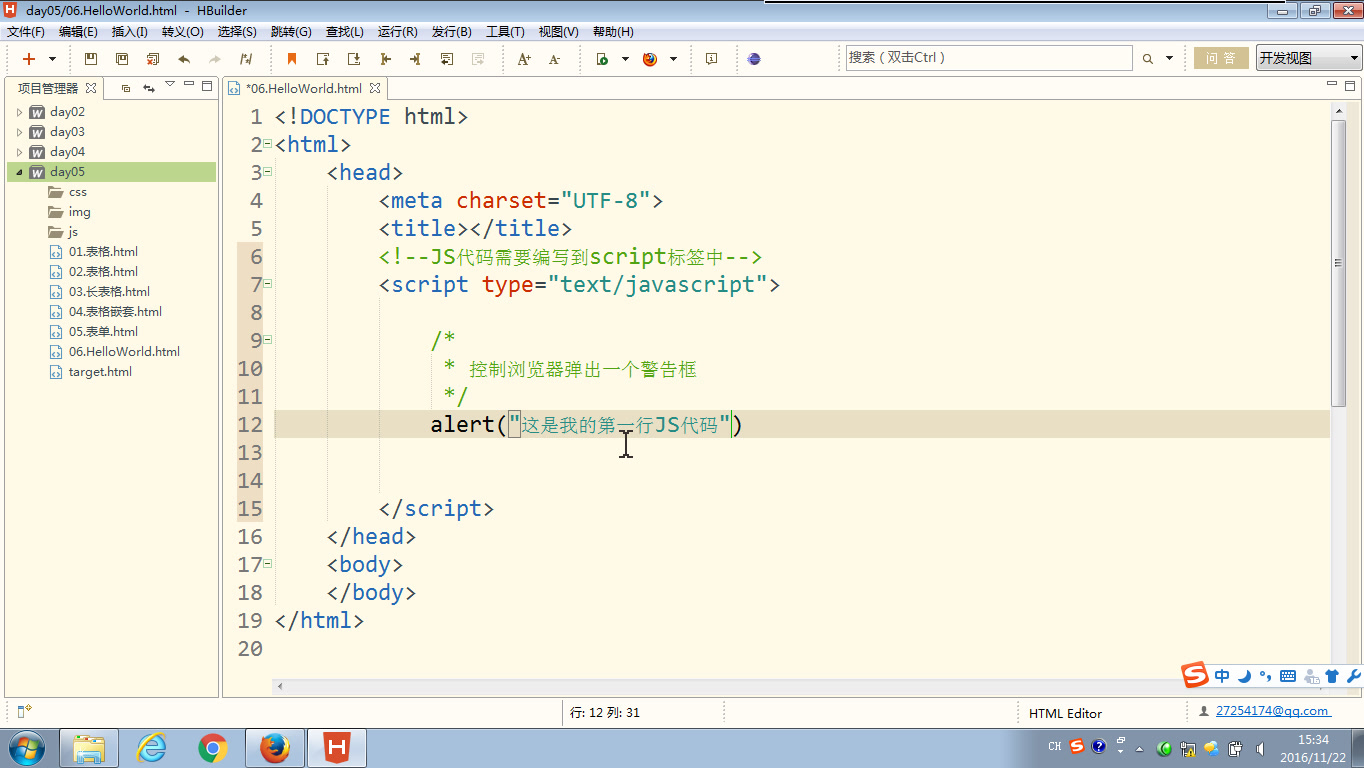
Task: Open the 编辑(E) menu
Action: click(78, 32)
